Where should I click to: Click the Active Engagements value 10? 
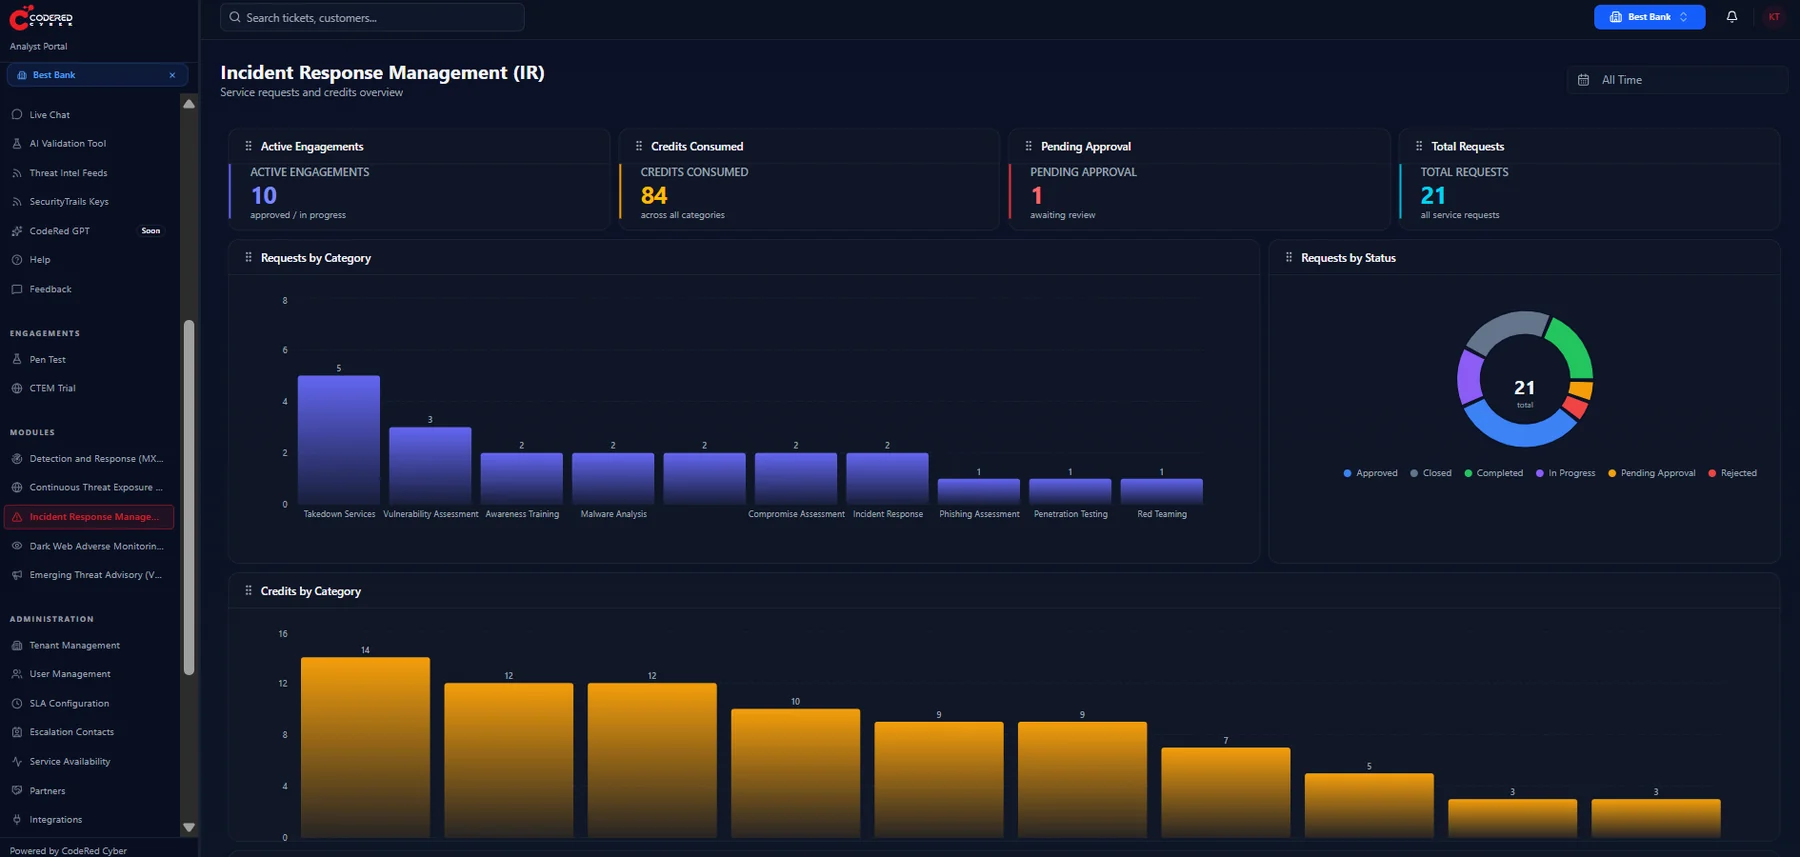click(x=264, y=196)
